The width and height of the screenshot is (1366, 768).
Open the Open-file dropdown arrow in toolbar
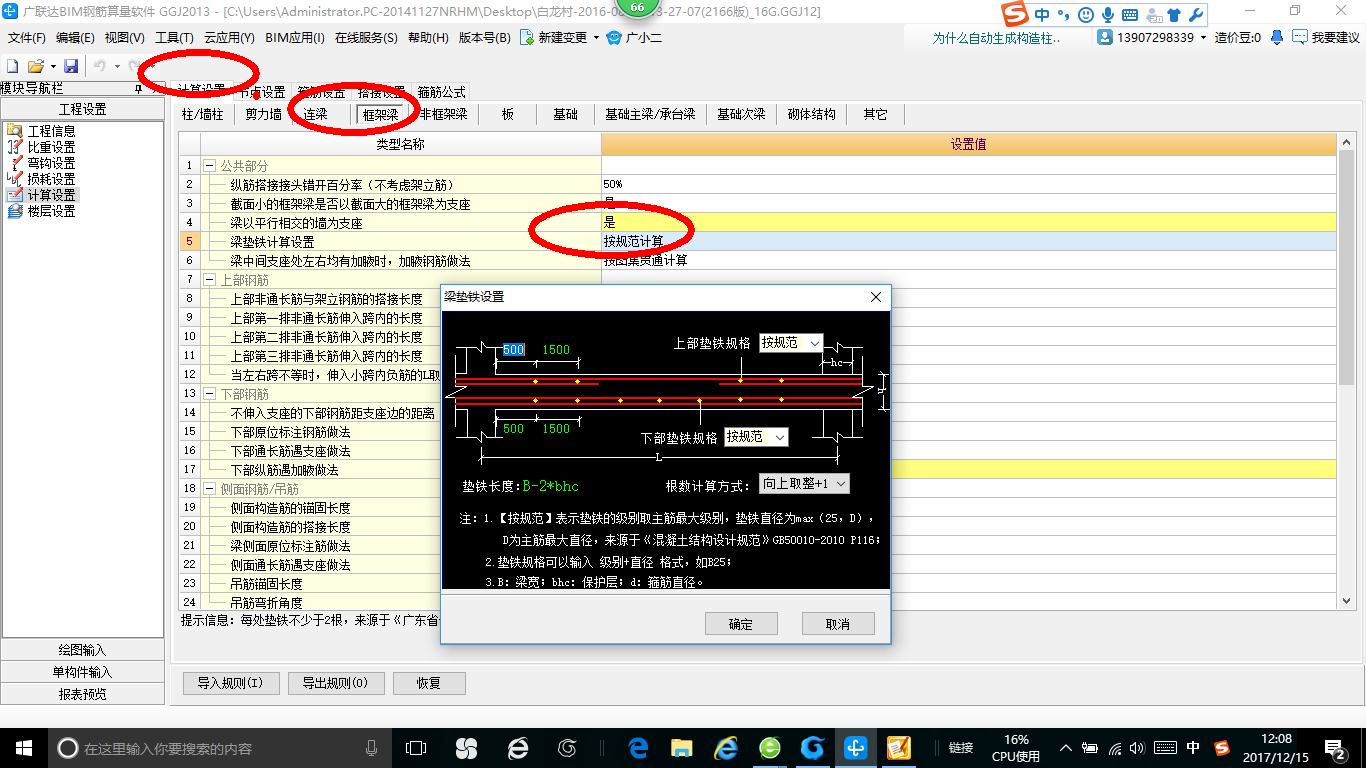(51, 66)
